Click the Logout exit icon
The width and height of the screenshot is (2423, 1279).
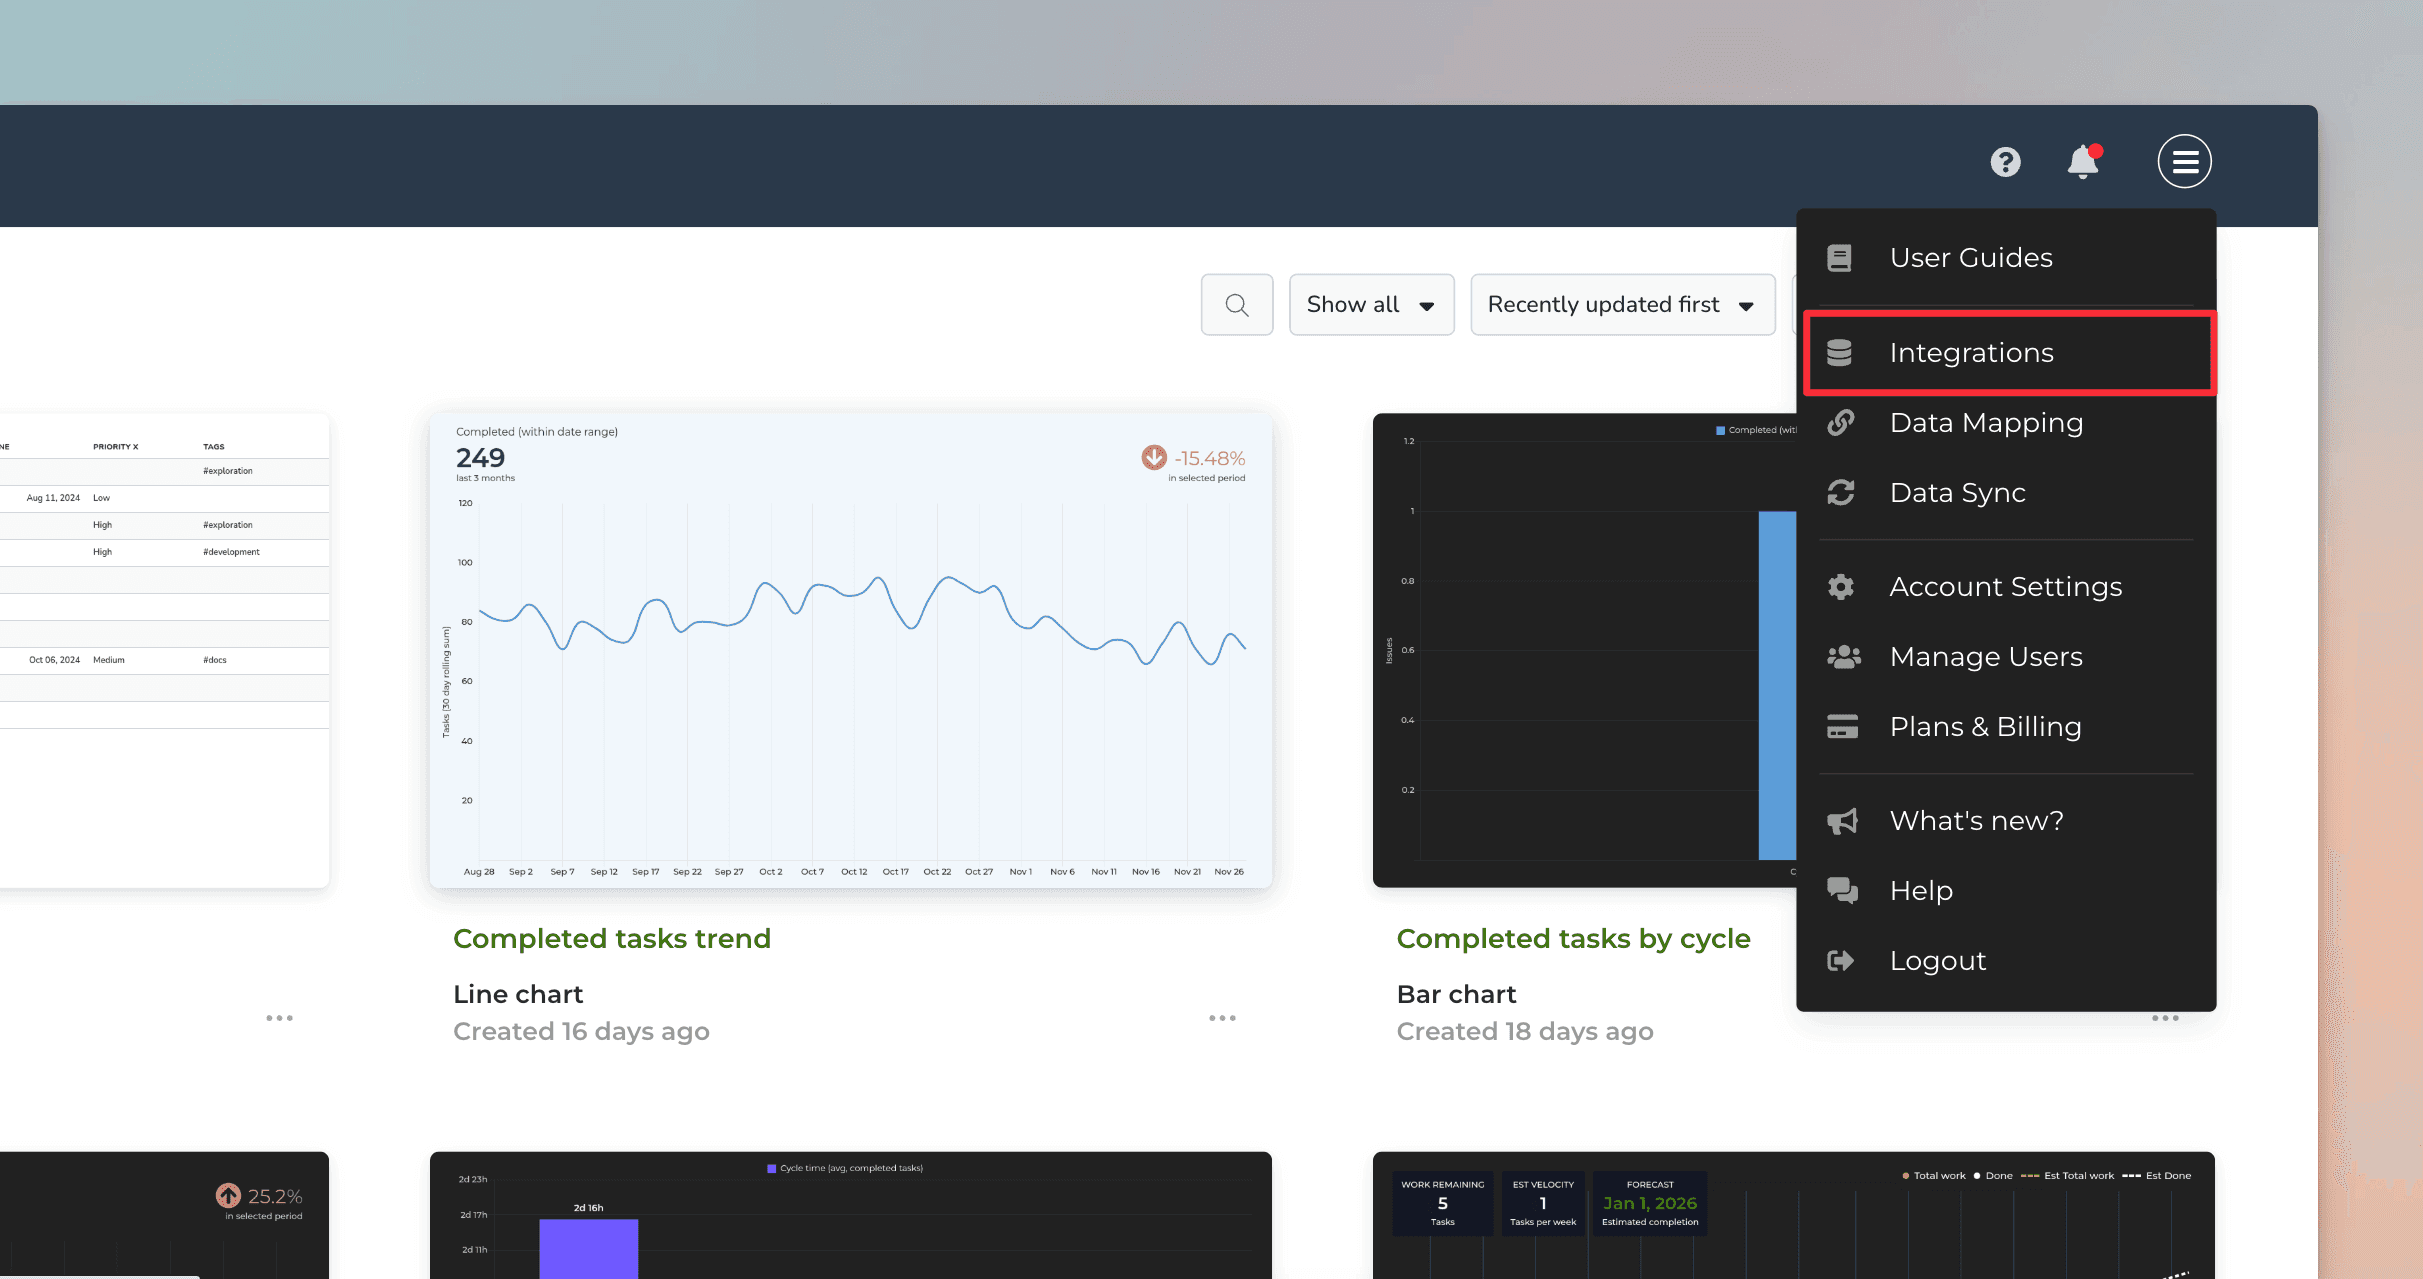click(x=1840, y=961)
